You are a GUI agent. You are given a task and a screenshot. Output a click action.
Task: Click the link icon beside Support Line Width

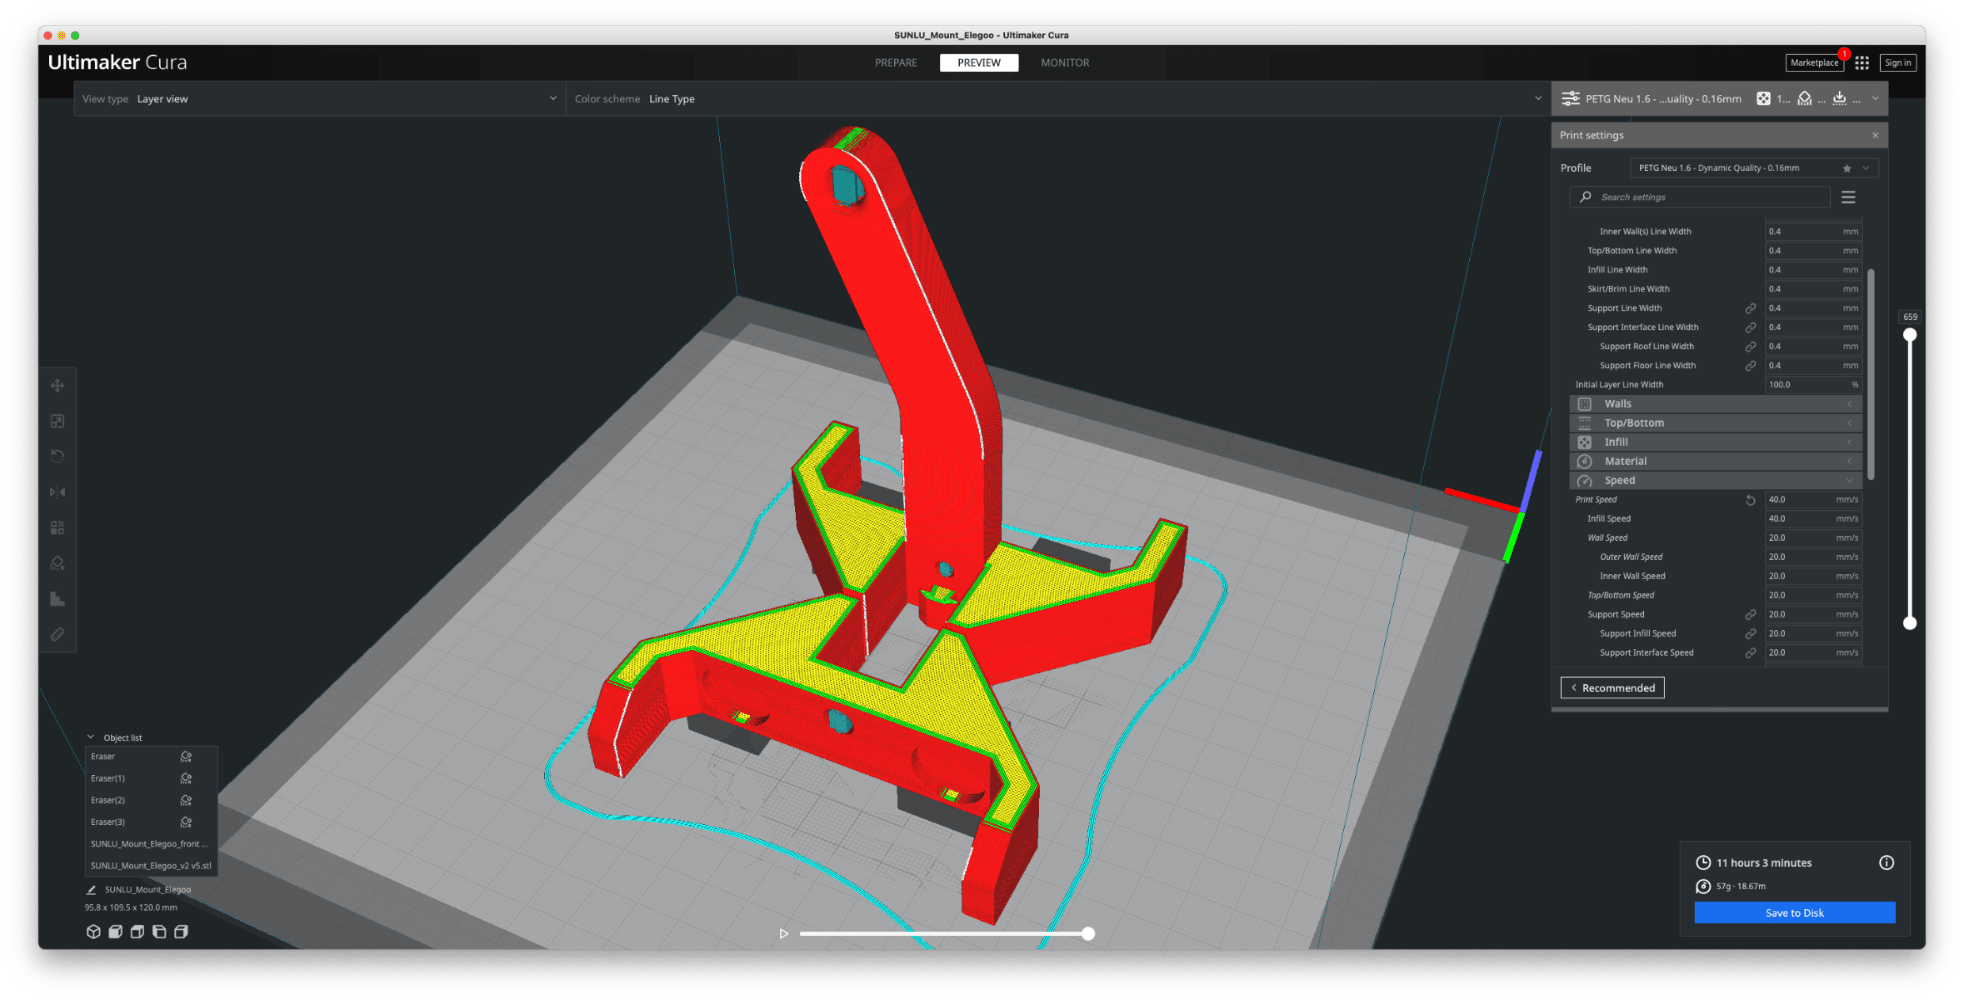[x=1751, y=309]
